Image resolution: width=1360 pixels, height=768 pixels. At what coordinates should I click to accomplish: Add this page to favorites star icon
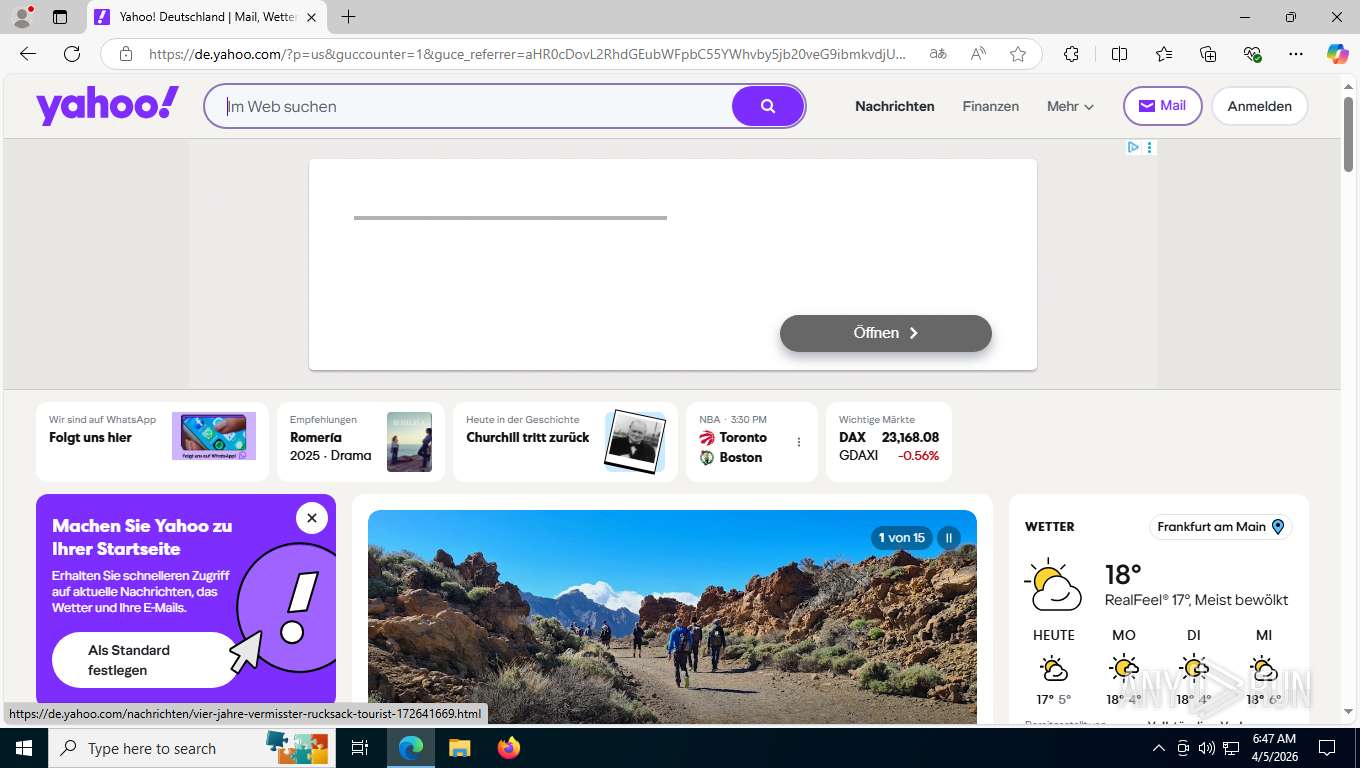[x=1018, y=54]
